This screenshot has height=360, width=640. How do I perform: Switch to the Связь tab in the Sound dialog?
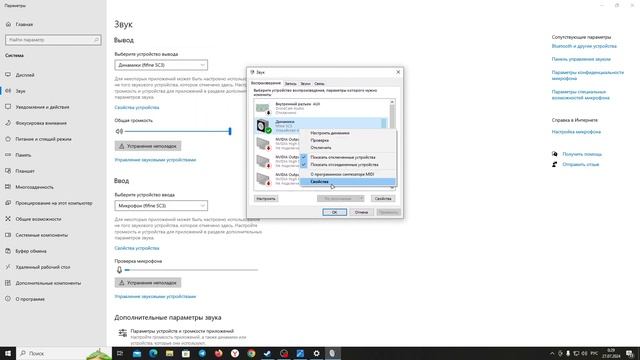point(319,84)
